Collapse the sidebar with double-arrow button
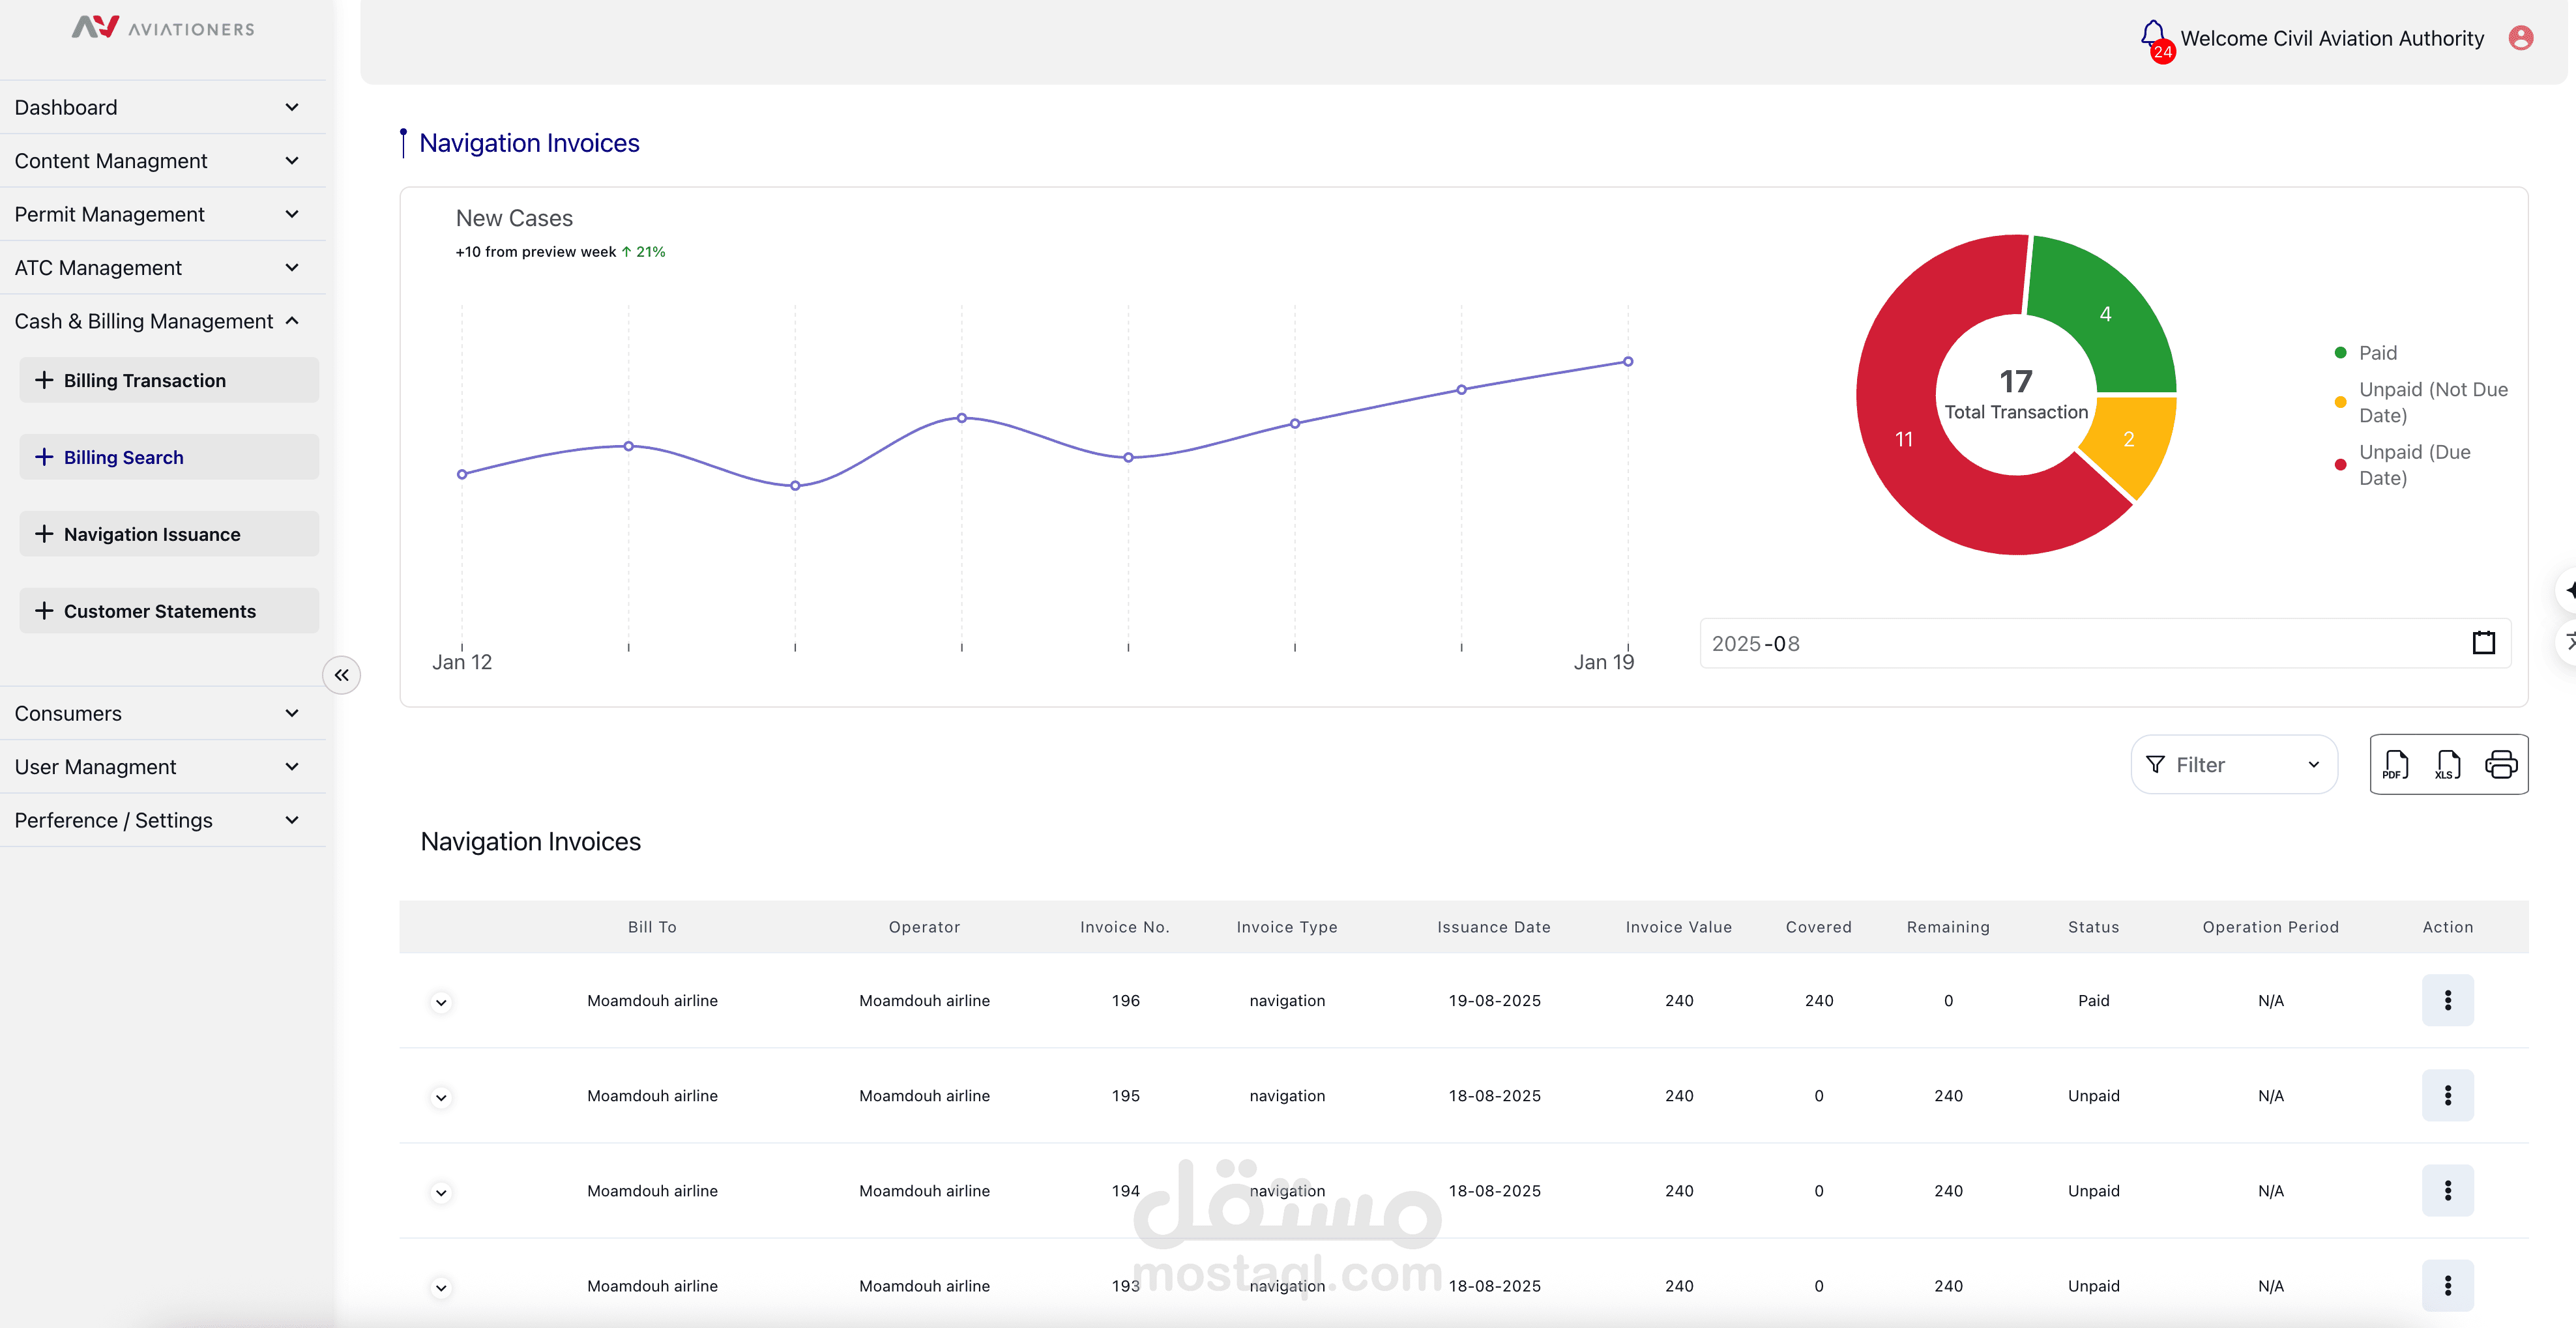 pos(341,675)
